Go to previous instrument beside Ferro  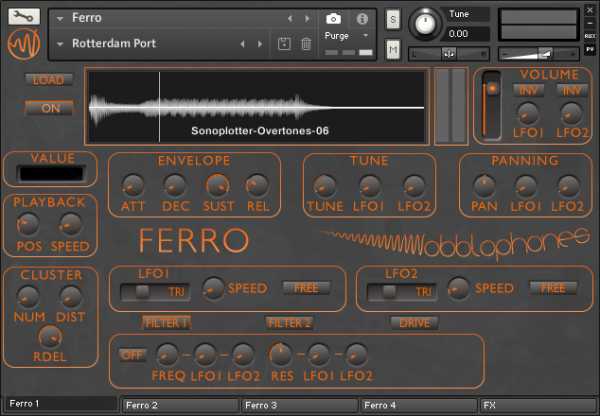[x=290, y=18]
